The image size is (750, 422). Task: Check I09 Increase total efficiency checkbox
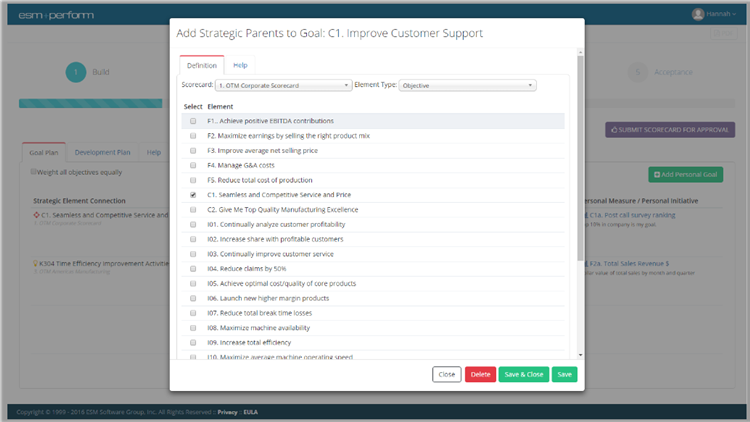193,343
